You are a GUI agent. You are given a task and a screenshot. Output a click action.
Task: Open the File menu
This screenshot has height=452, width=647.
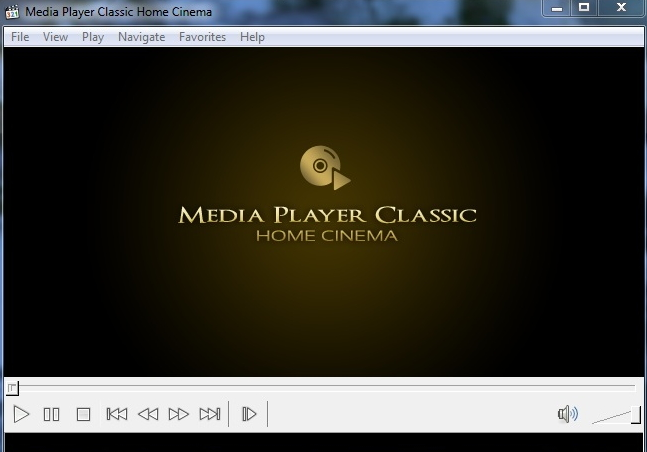pyautogui.click(x=20, y=37)
